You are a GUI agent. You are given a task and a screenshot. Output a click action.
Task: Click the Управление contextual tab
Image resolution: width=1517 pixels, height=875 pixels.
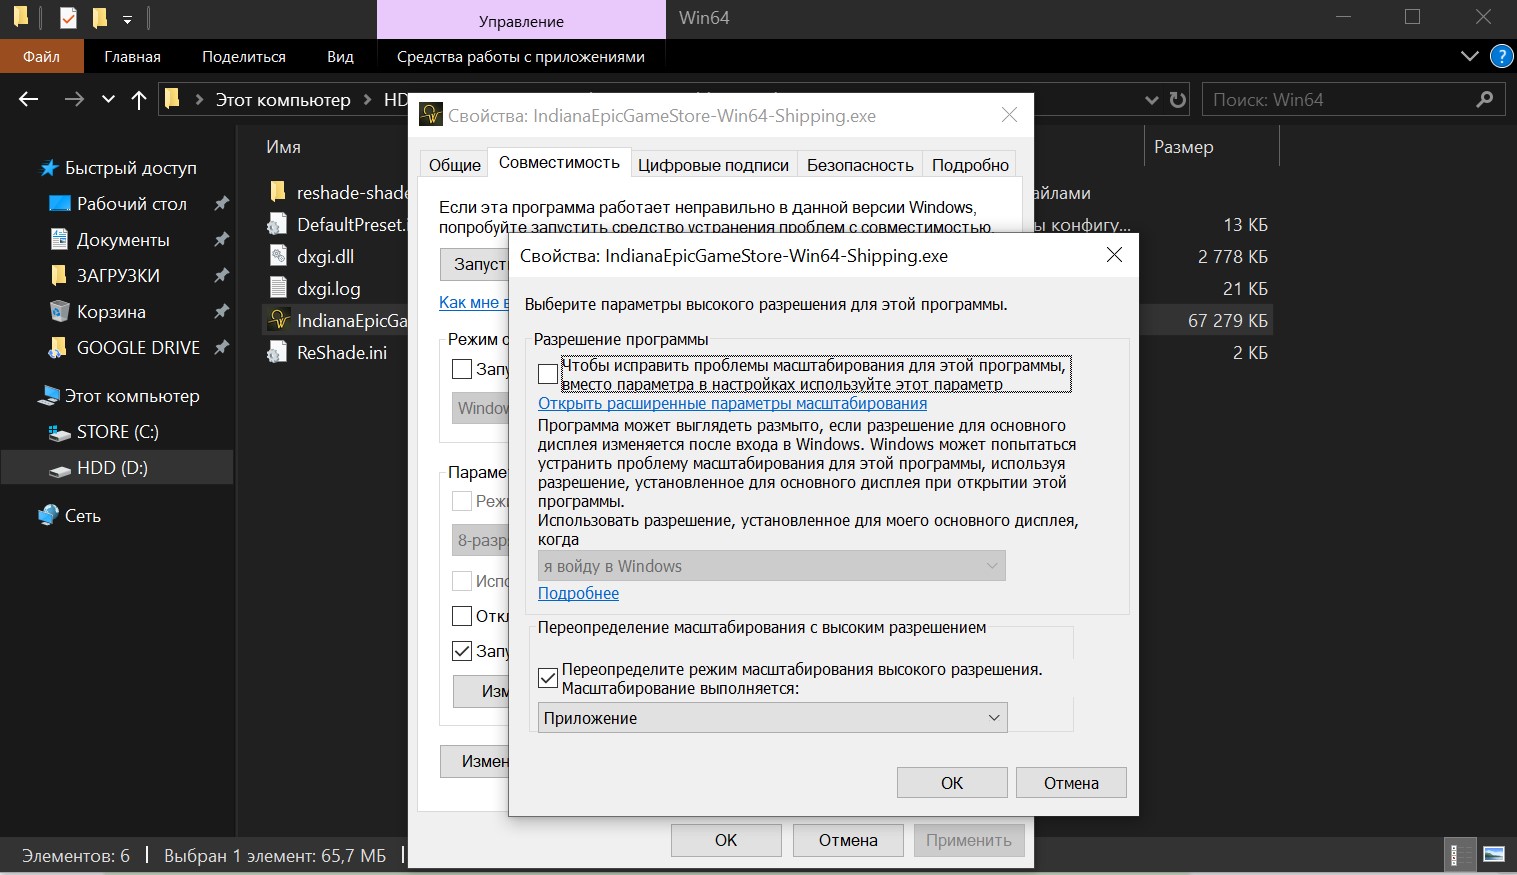click(x=521, y=20)
